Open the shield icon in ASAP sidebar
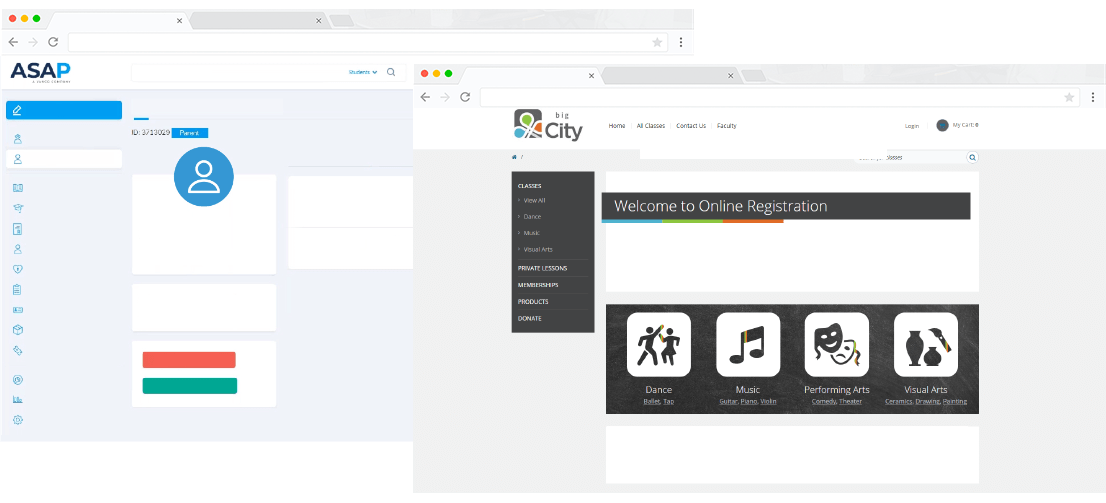 18,269
